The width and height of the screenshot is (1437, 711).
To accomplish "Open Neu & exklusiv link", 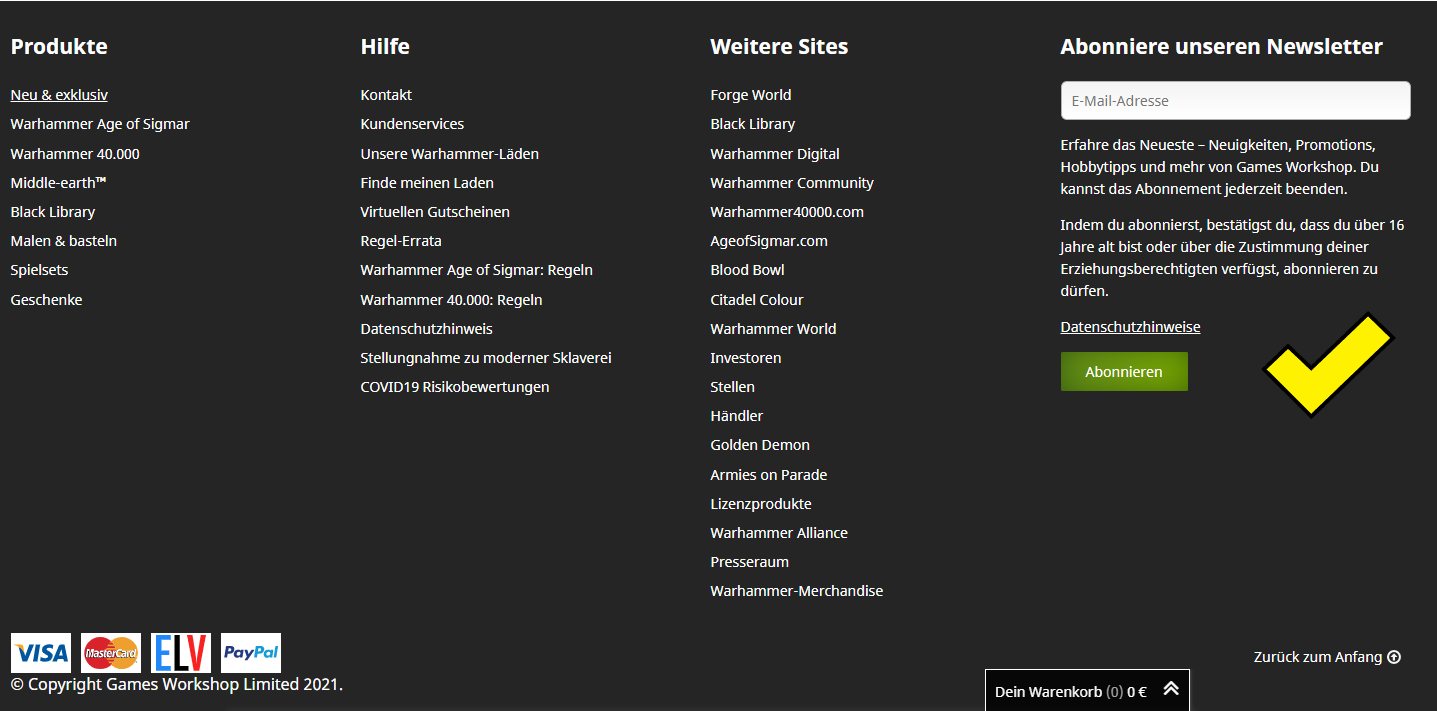I will pyautogui.click(x=59, y=95).
